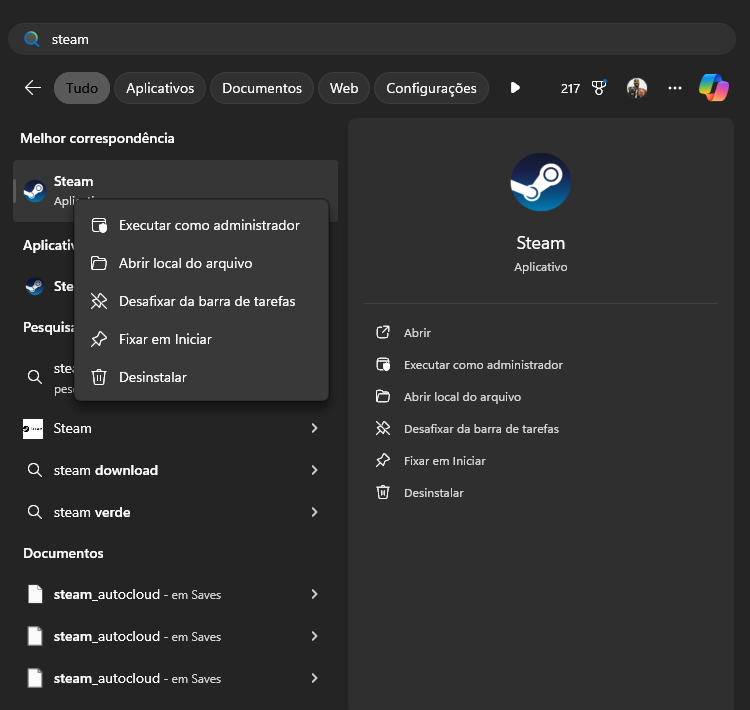Click Abrir in the details pane
The height and width of the screenshot is (710, 750).
pyautogui.click(x=417, y=333)
